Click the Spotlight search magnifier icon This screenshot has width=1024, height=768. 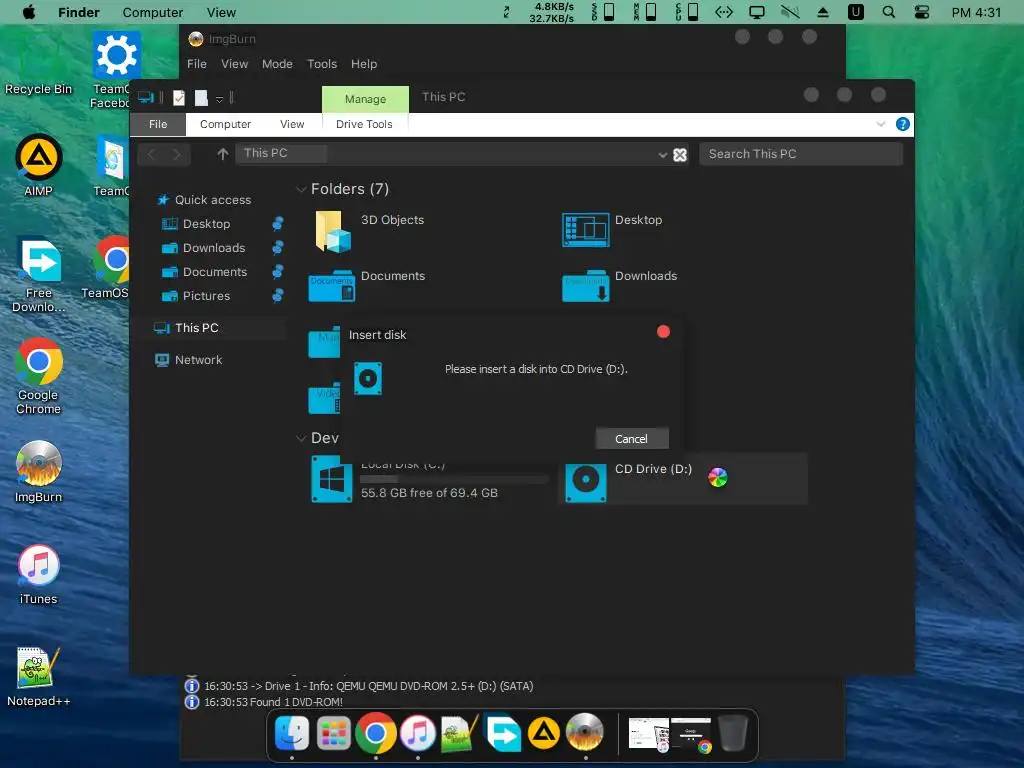click(x=889, y=12)
